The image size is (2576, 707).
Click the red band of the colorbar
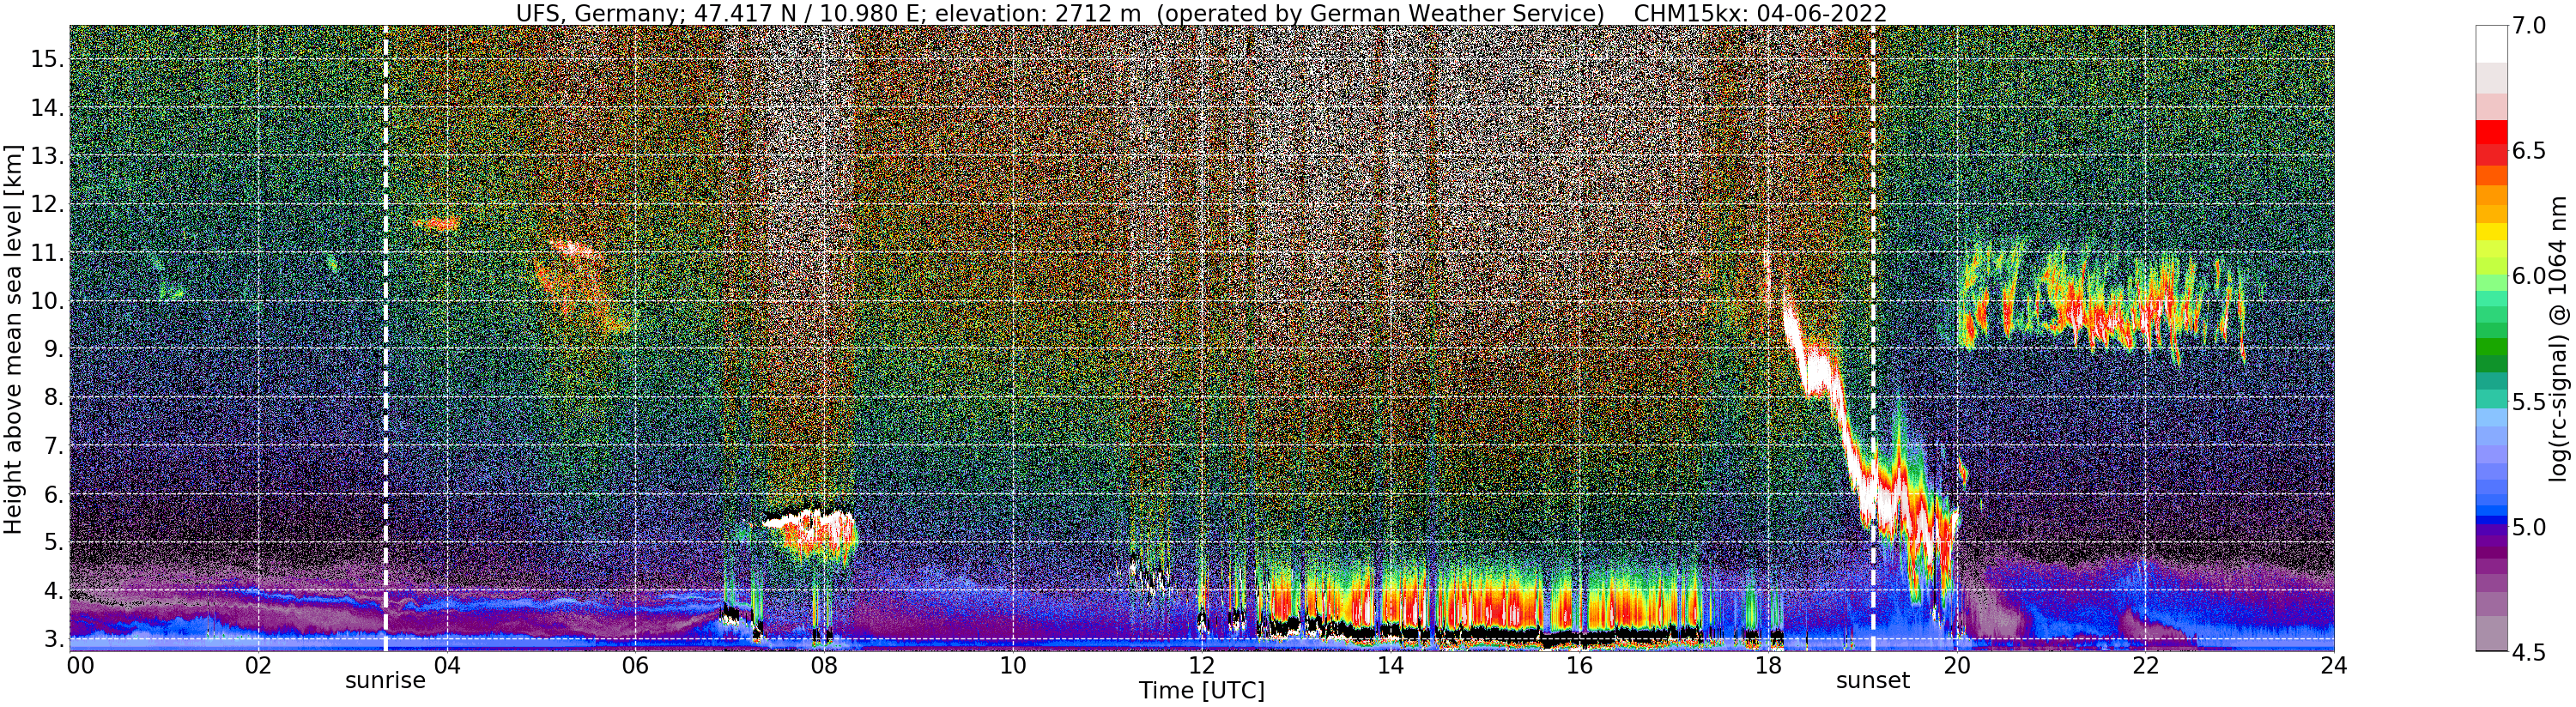click(2491, 131)
